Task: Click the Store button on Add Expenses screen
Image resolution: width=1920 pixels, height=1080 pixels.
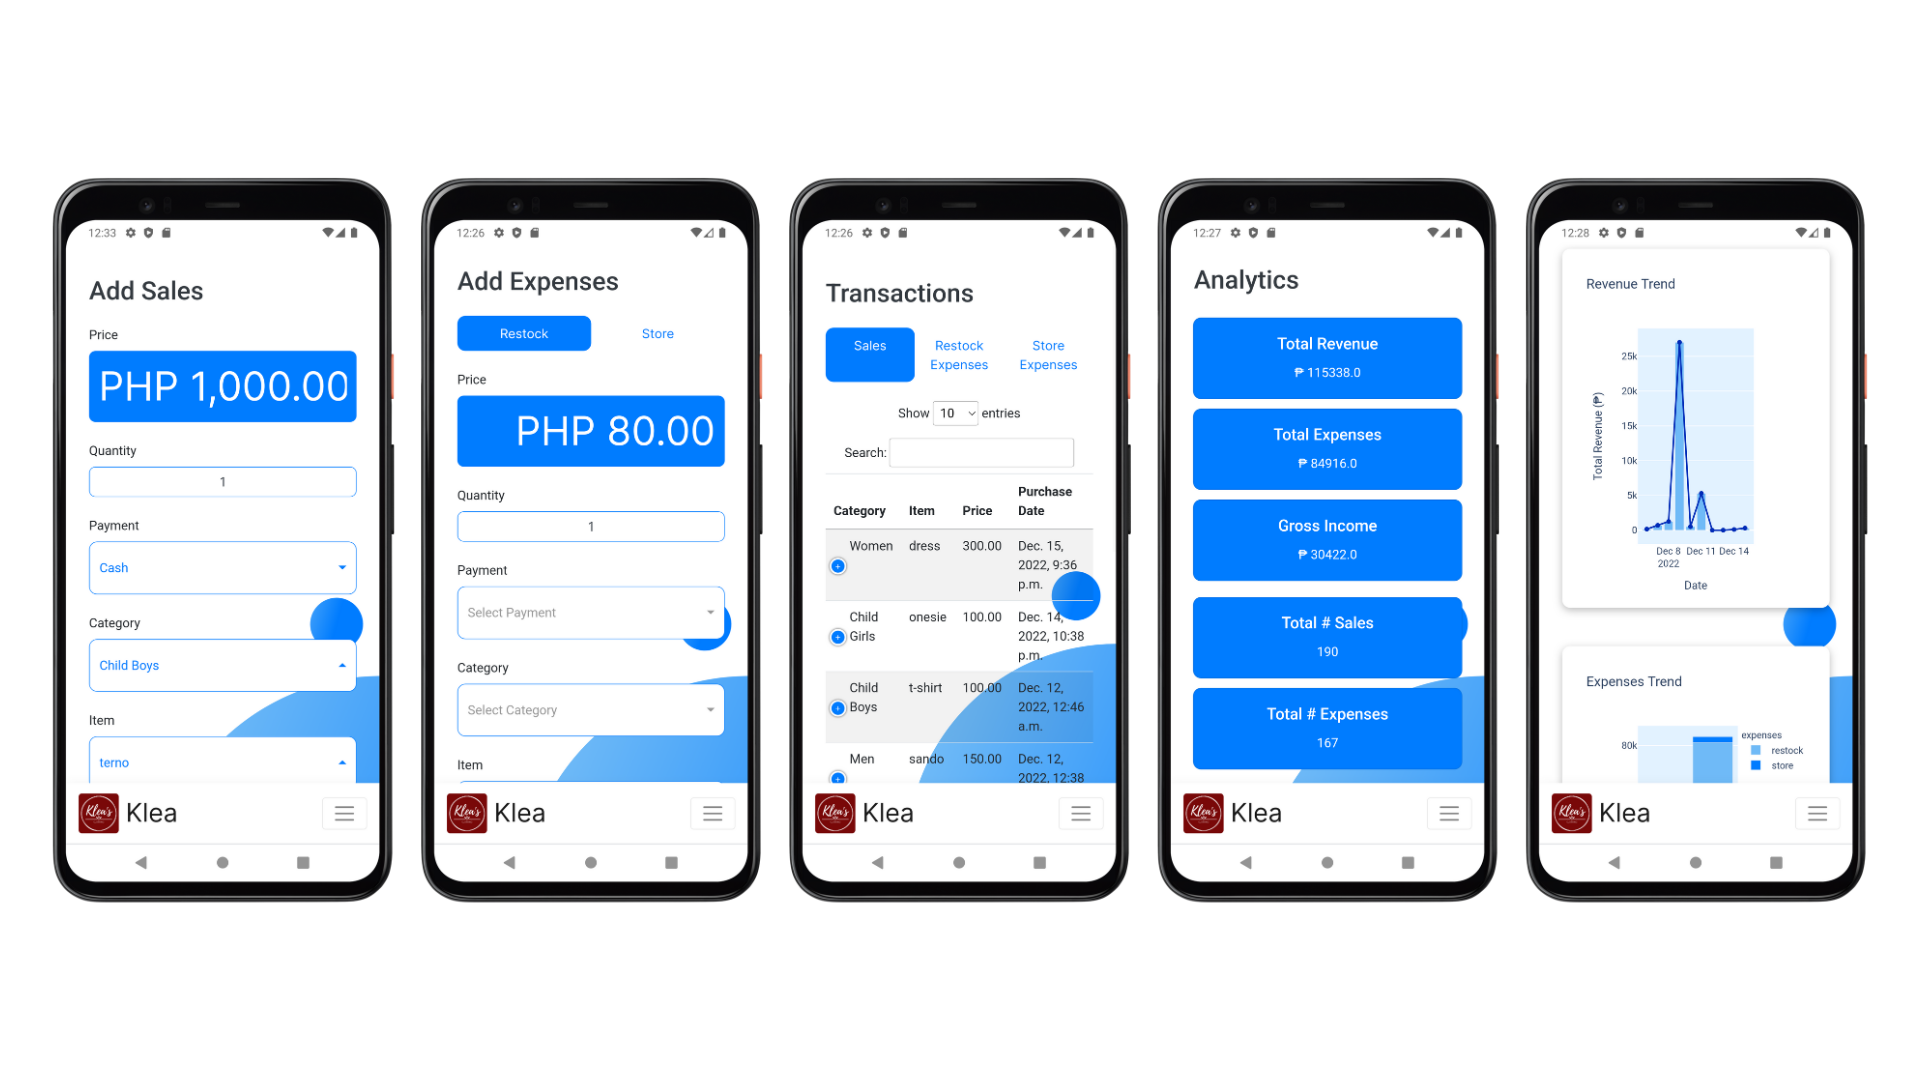Action: pos(657,332)
